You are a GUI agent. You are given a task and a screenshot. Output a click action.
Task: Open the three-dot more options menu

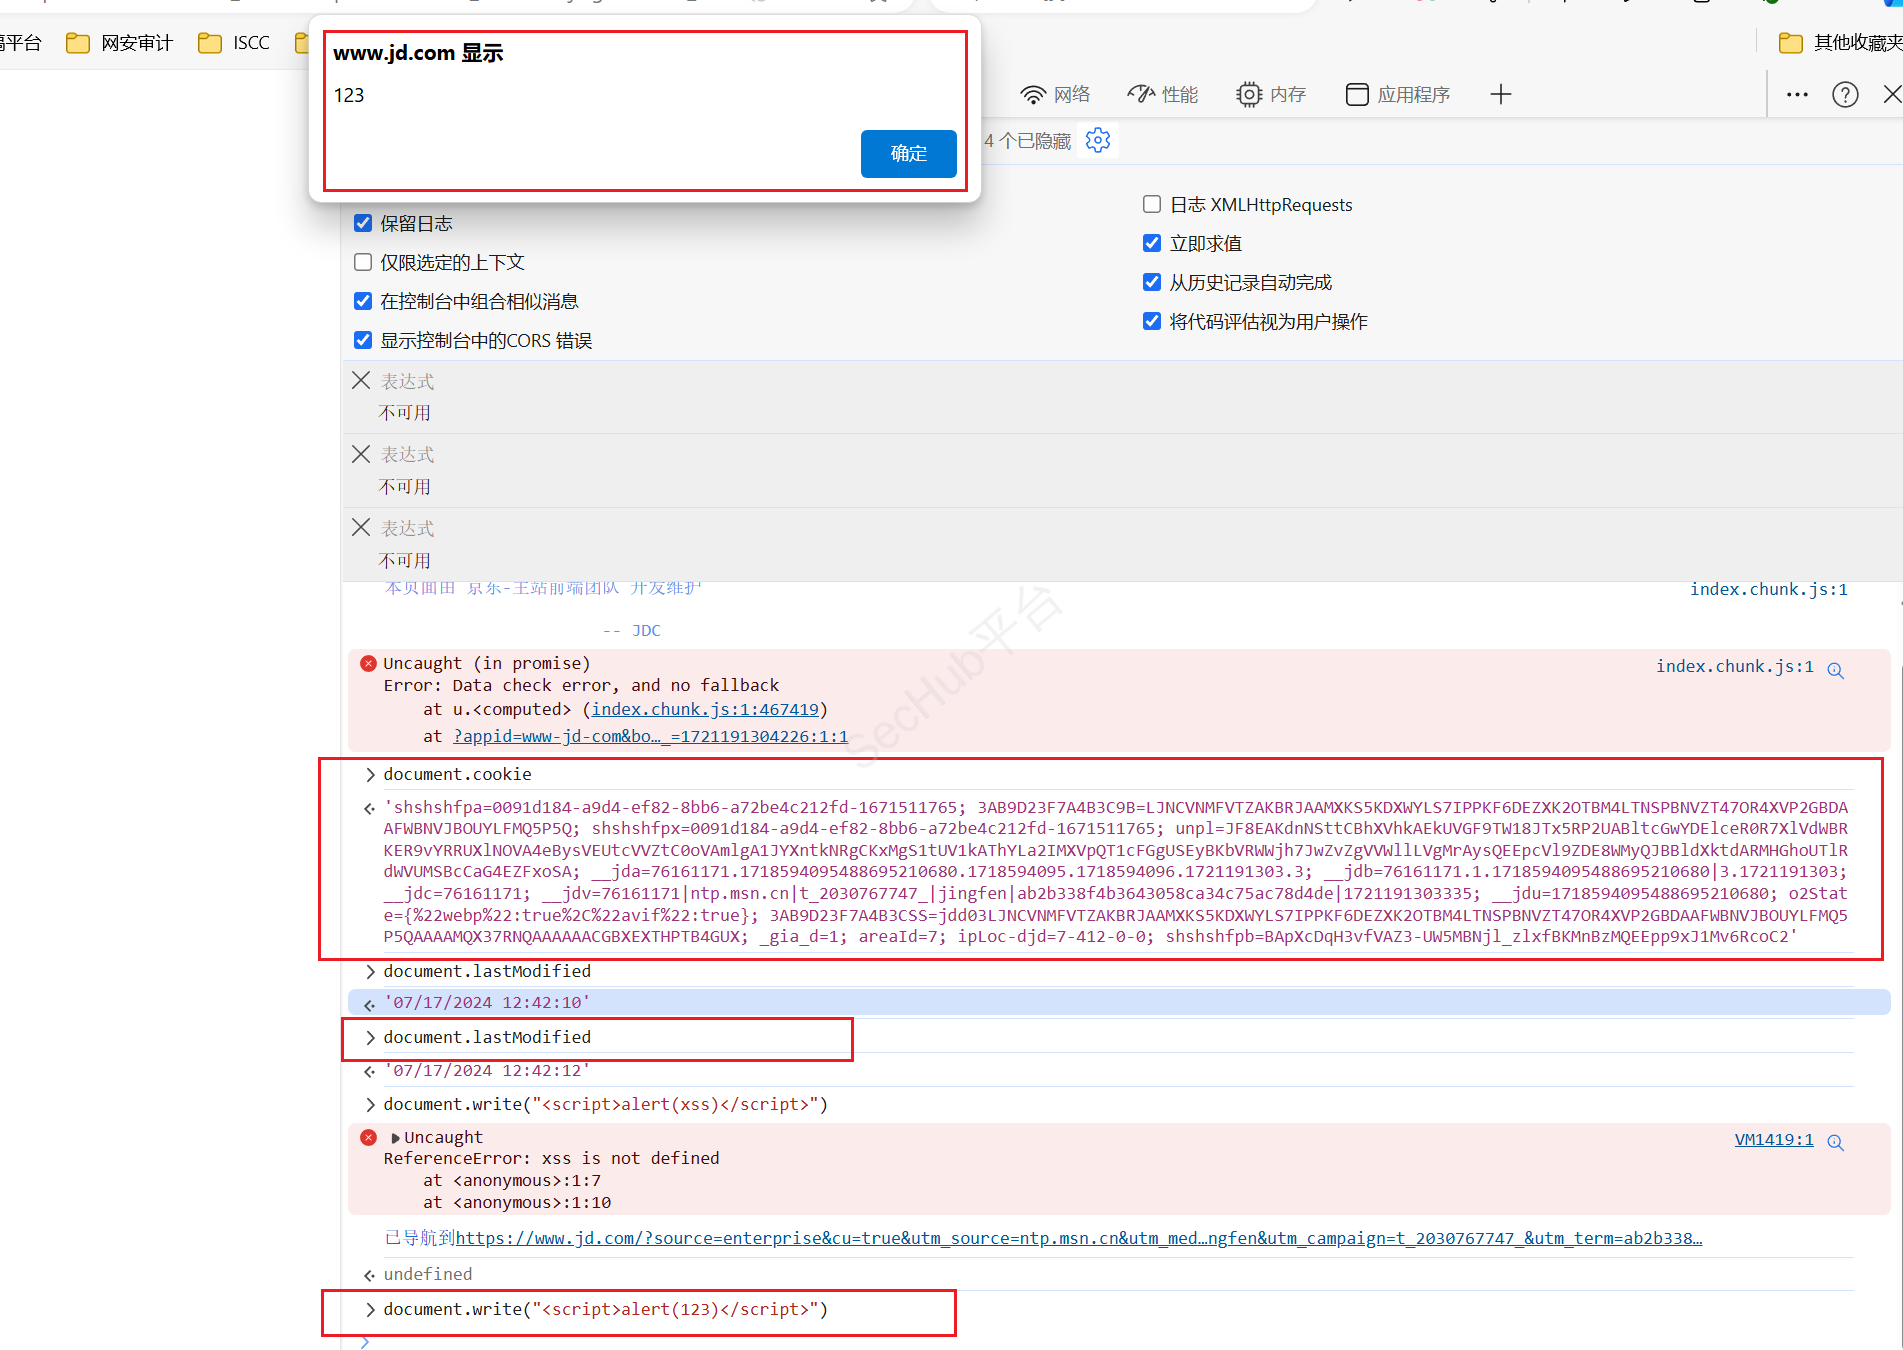[x=1796, y=95]
